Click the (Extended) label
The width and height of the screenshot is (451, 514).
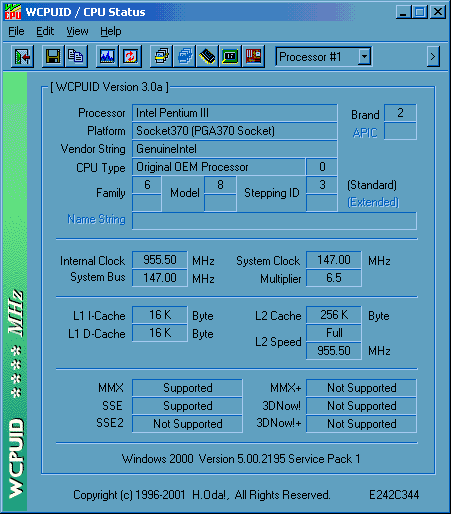pos(373,202)
